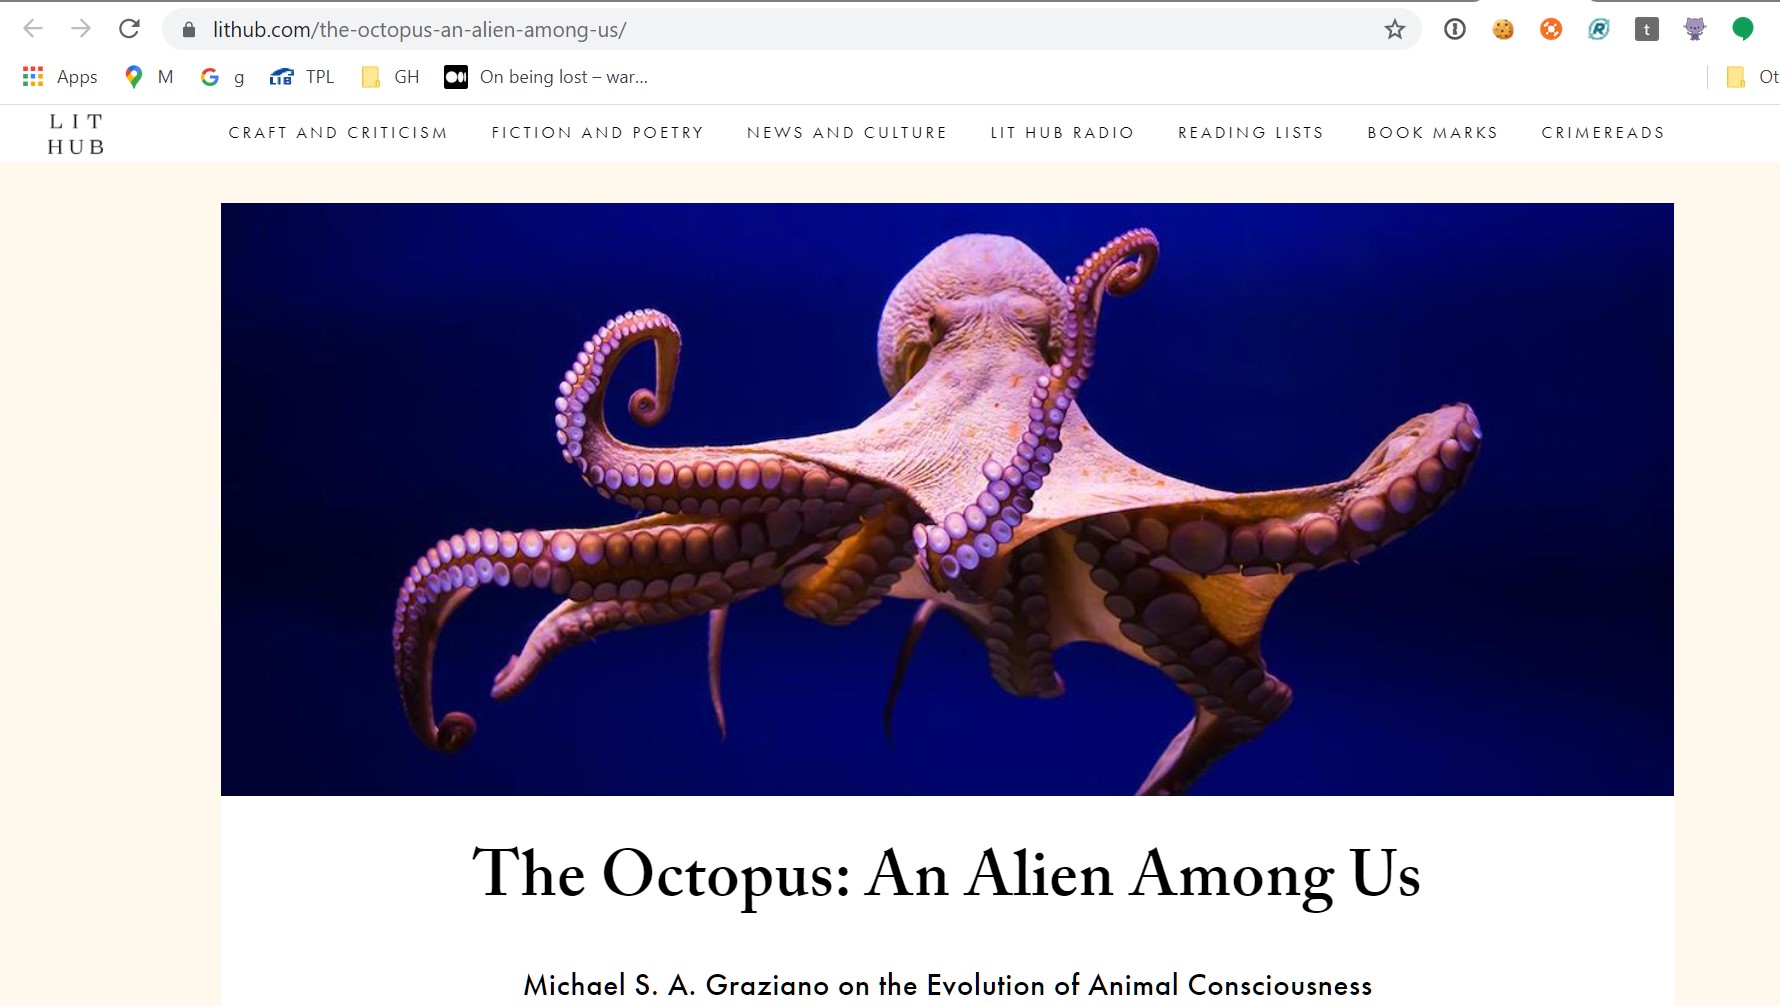Click the Lit Hub logo
1780x1006 pixels.
tap(76, 134)
